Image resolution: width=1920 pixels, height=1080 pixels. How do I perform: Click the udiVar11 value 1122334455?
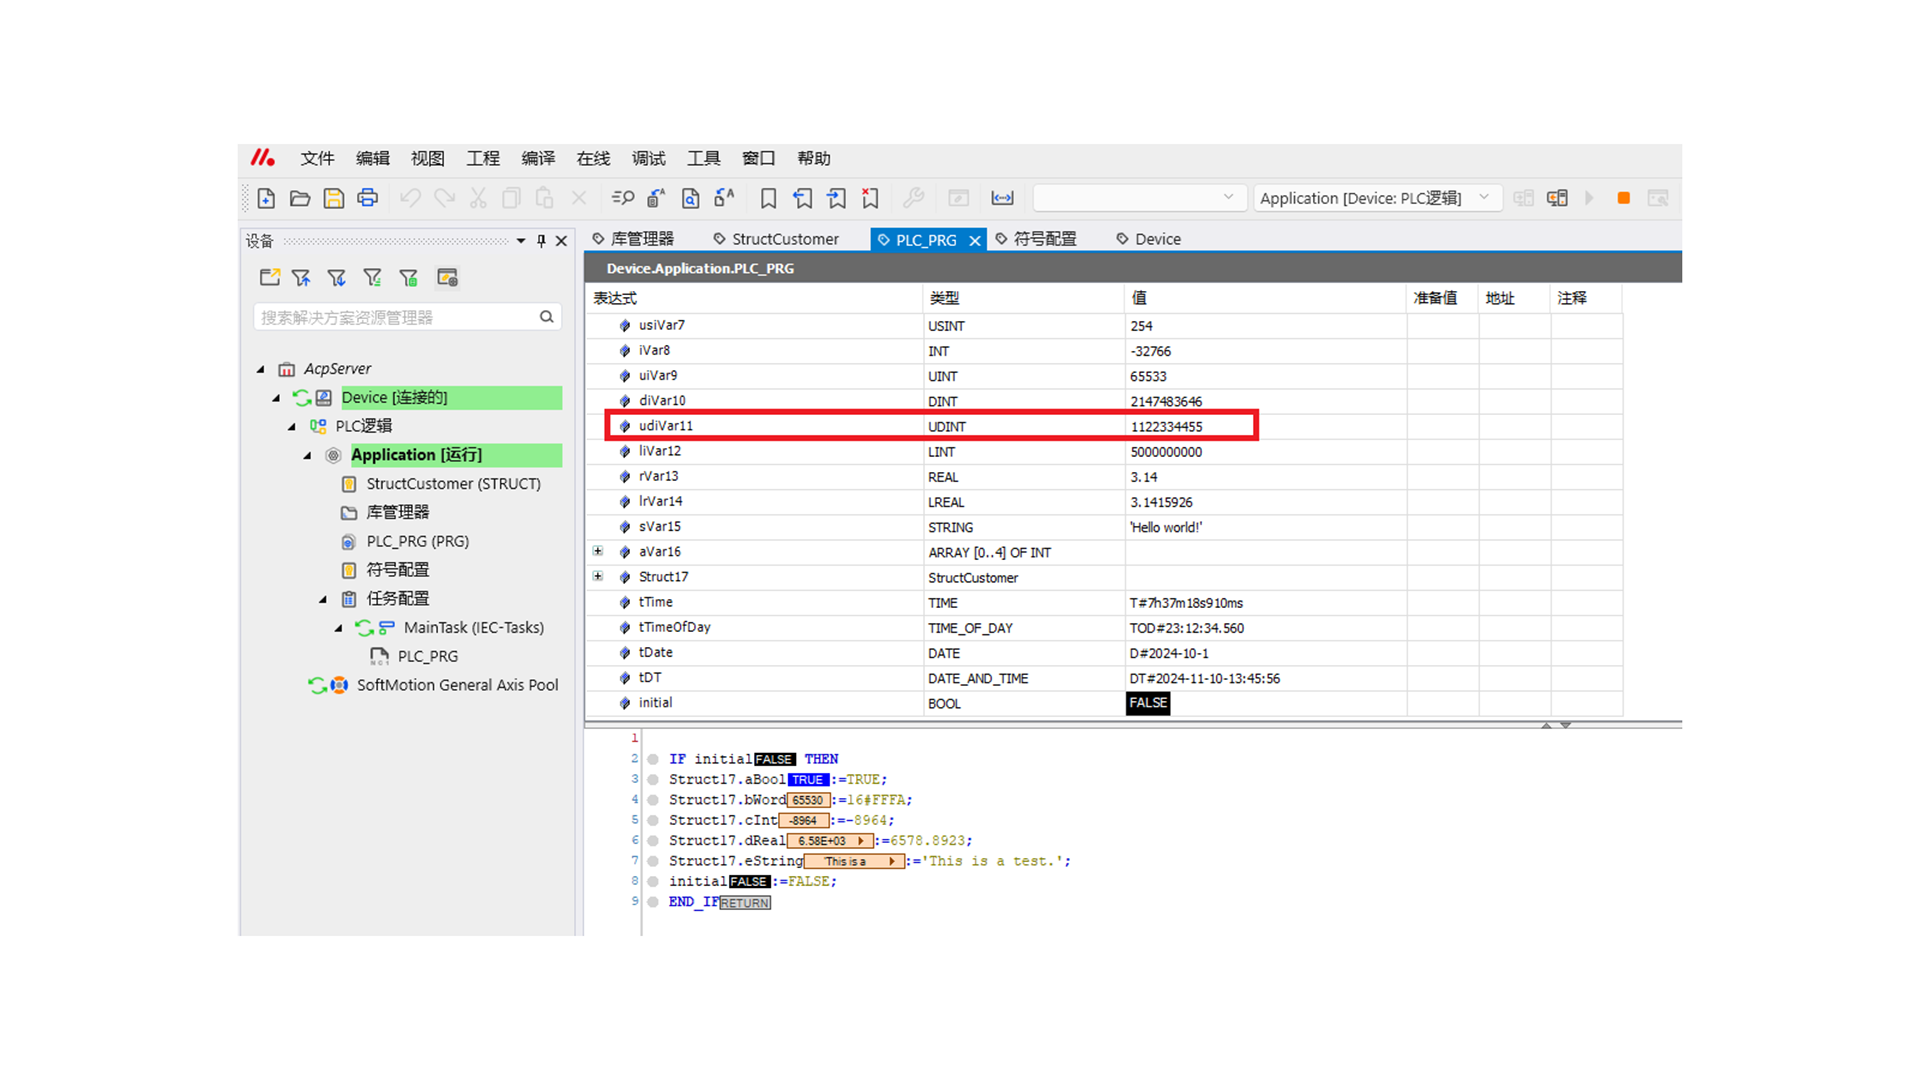[1166, 426]
